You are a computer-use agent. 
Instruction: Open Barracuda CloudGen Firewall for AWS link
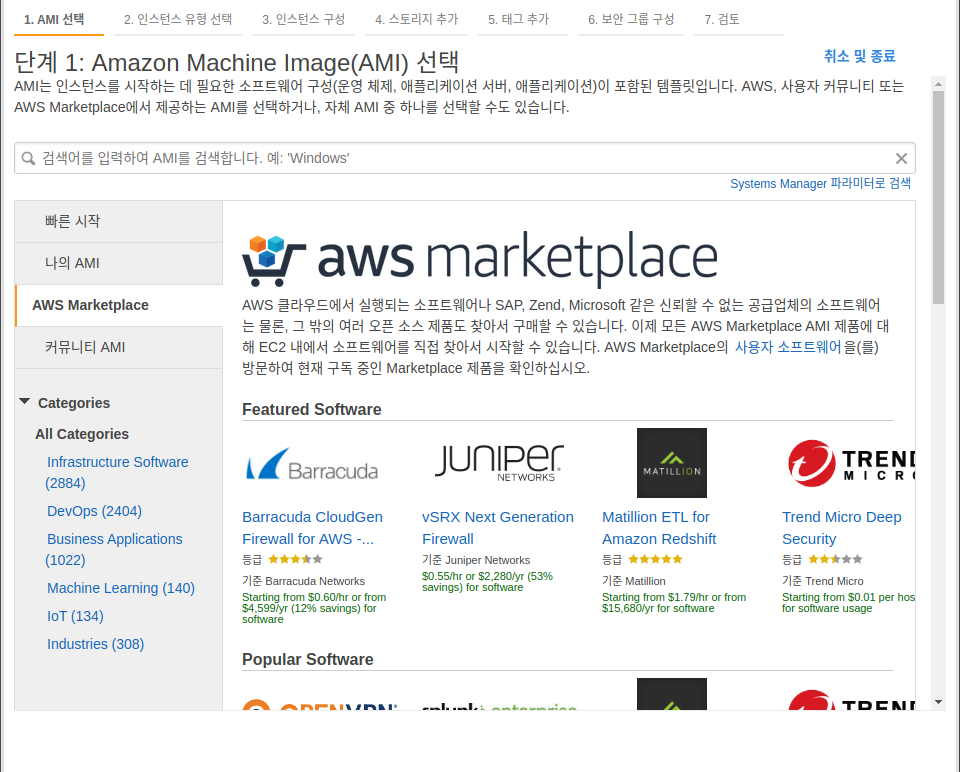point(312,528)
